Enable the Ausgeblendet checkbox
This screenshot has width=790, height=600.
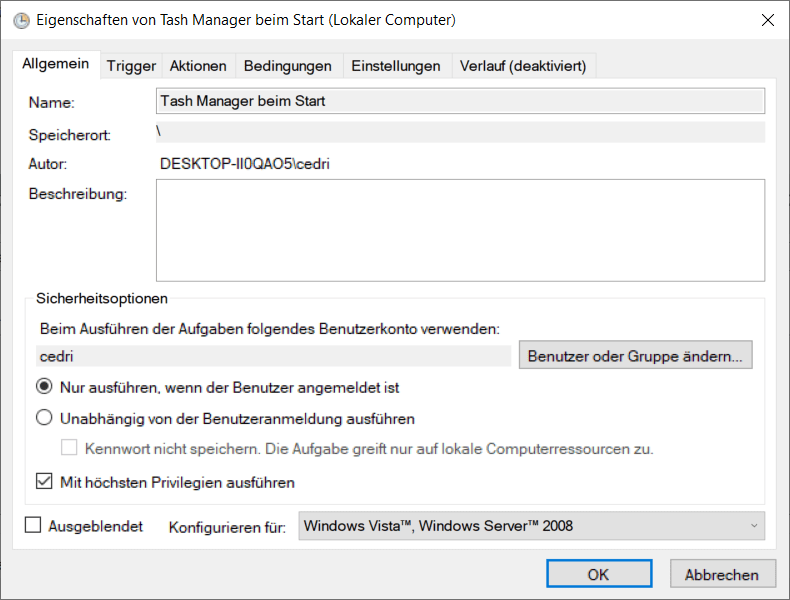33,525
